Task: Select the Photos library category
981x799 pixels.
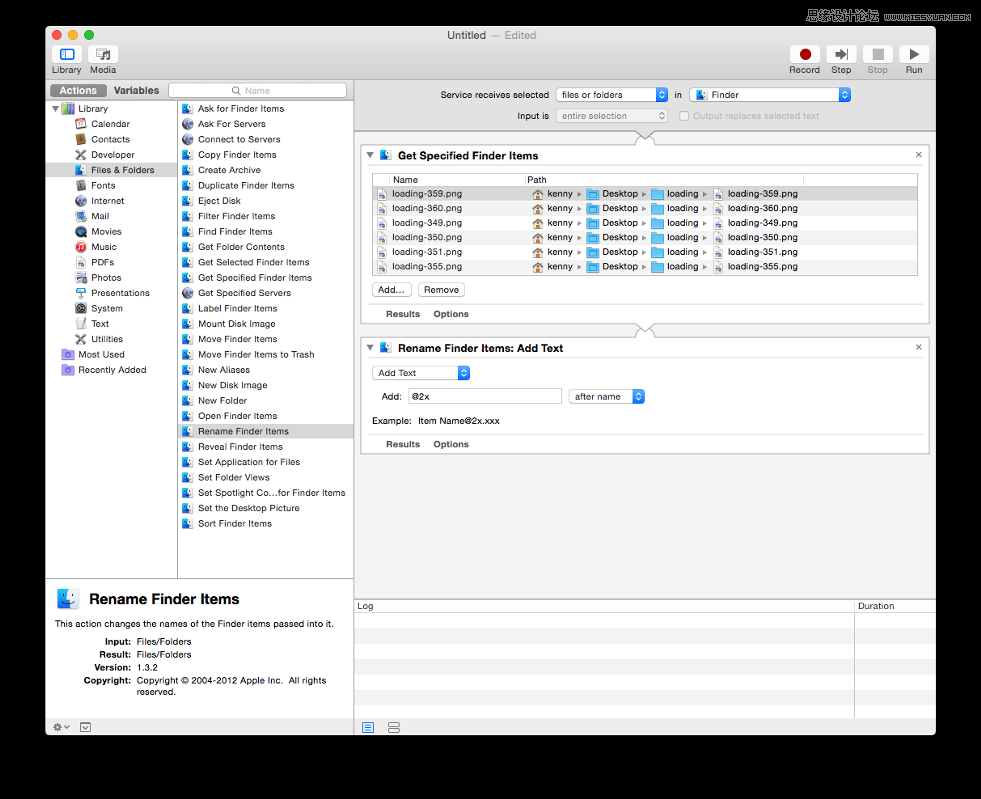Action: coord(106,277)
